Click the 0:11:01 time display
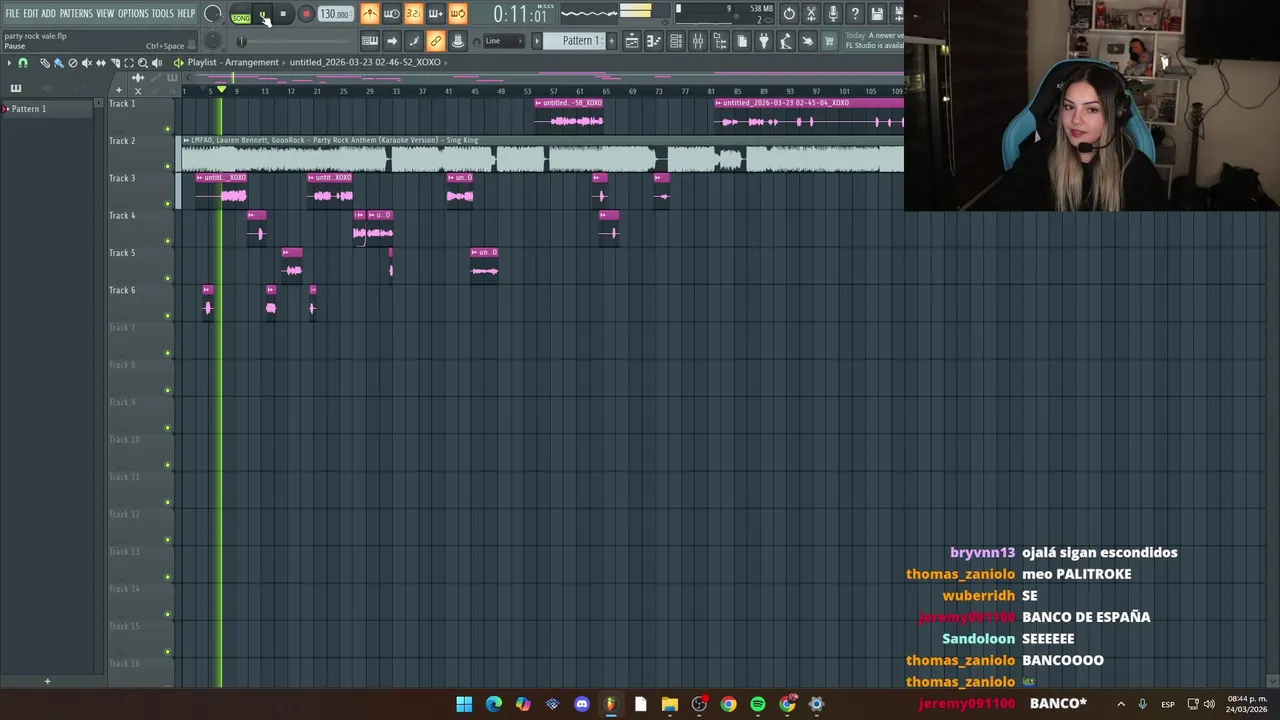 [521, 14]
